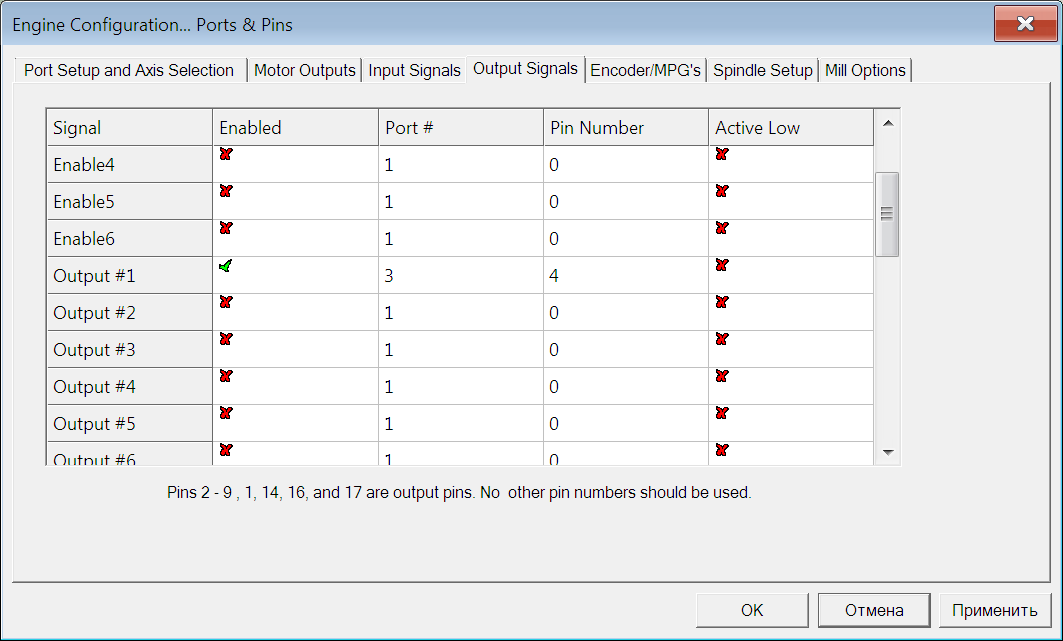The image size is (1063, 641).
Task: Edit Port # cell for Output #2
Action: (x=460, y=313)
